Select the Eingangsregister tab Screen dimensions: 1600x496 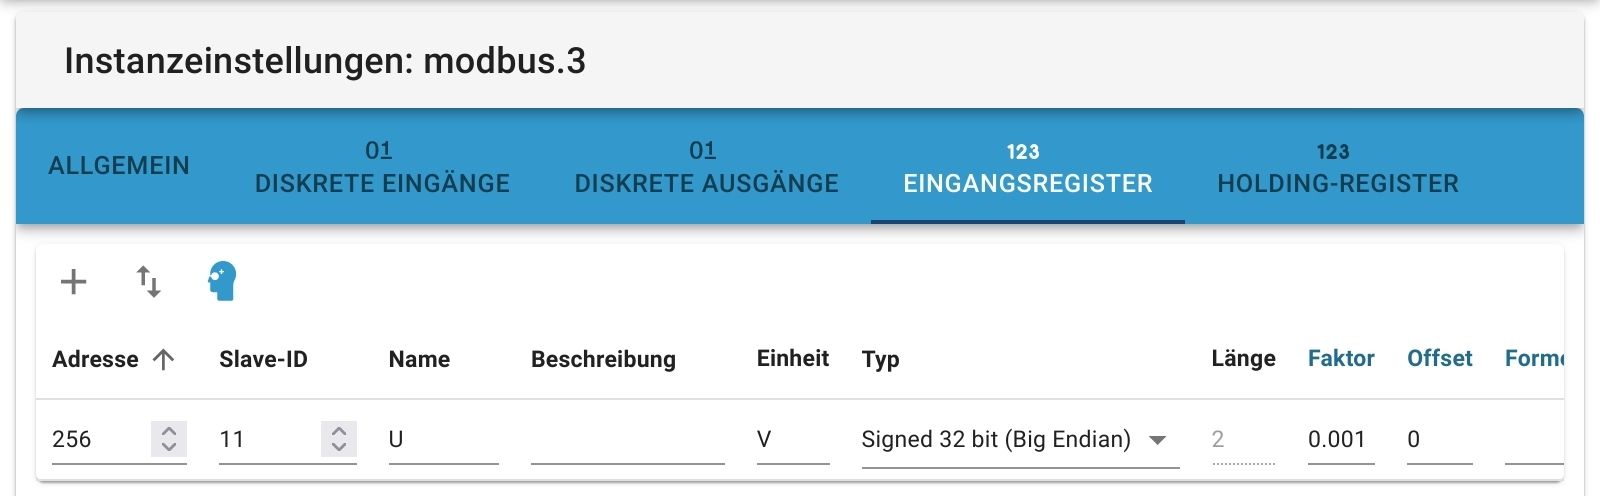1028,167
